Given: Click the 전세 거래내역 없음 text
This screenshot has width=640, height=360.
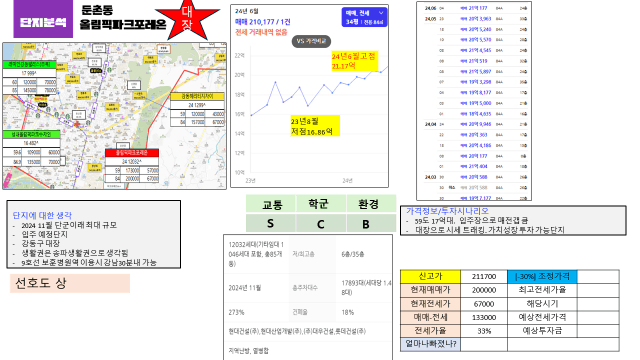Looking at the screenshot, I should [261, 32].
